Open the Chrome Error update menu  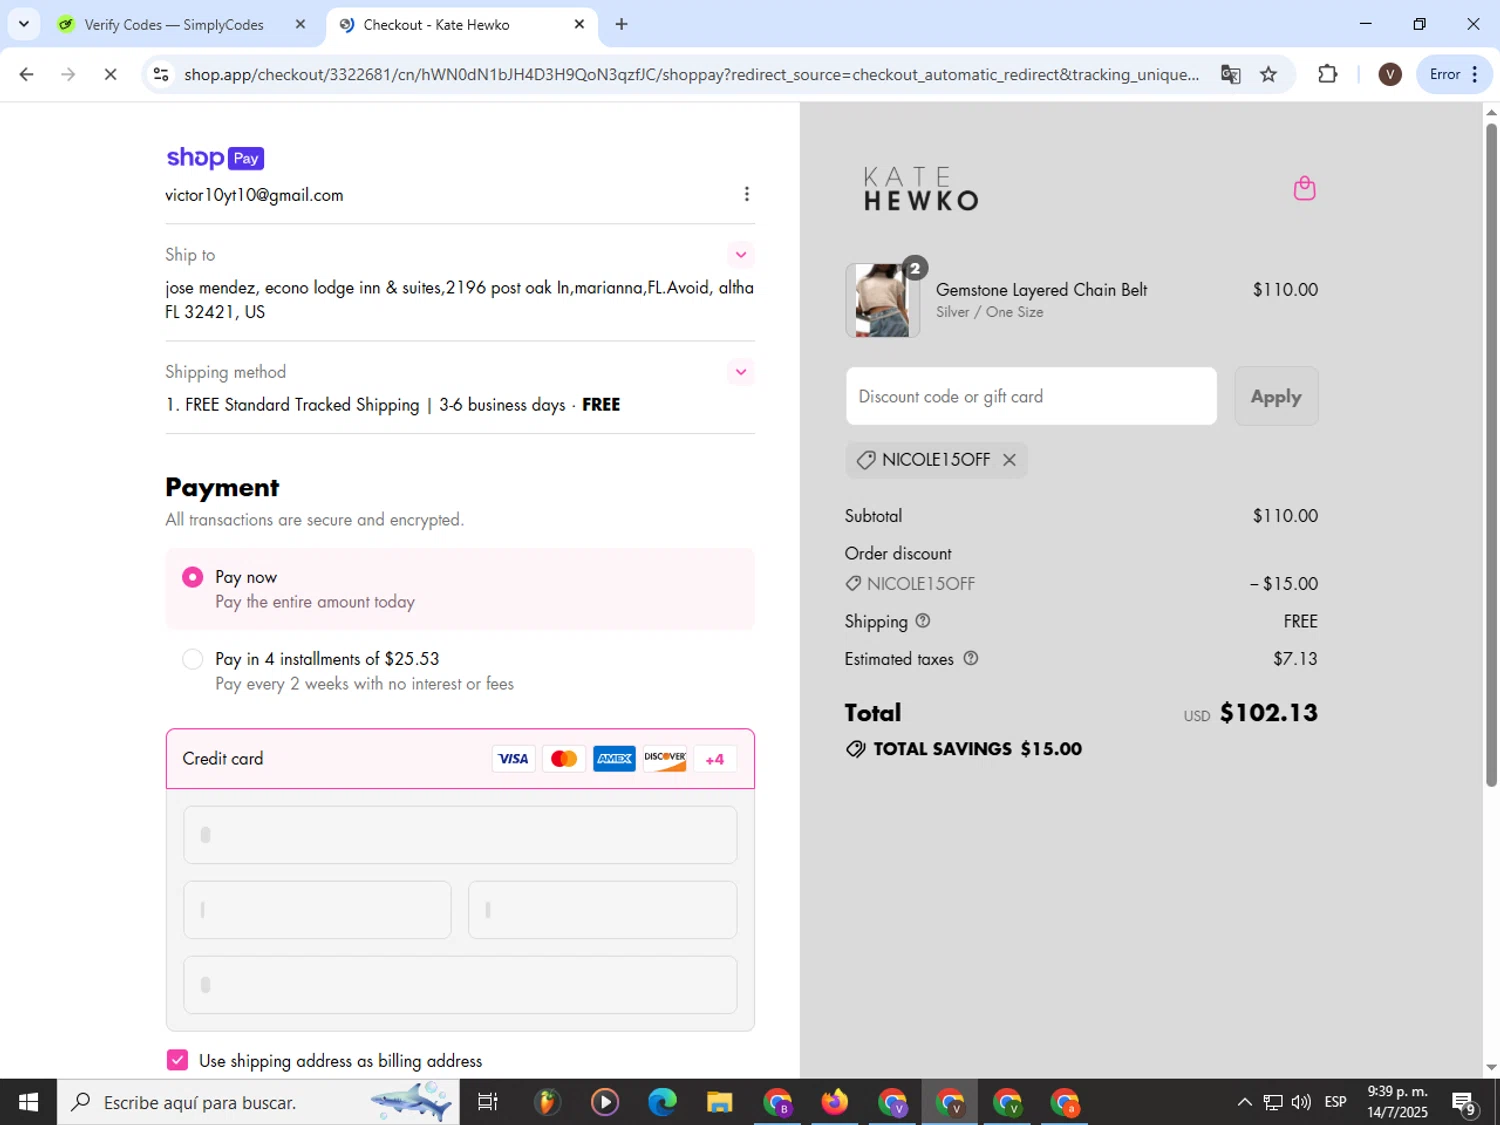click(x=1454, y=74)
